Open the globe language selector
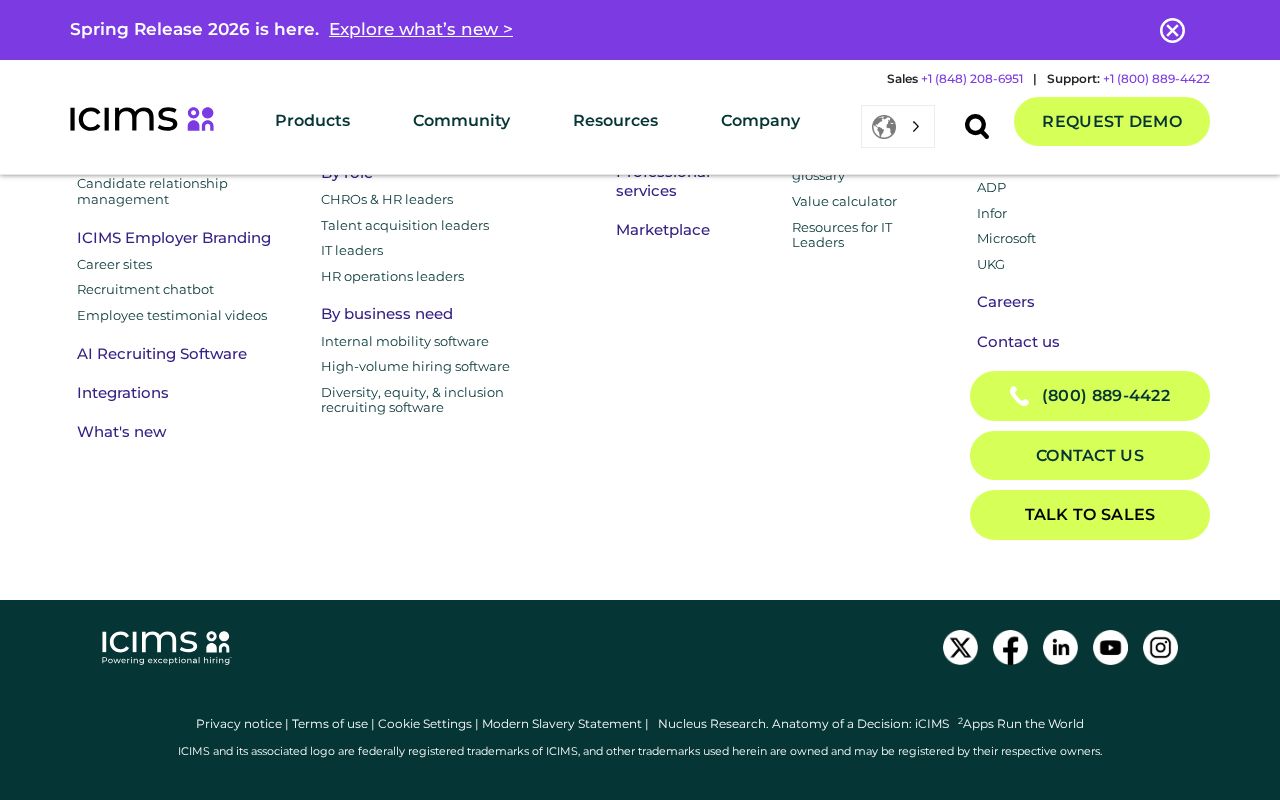 [897, 127]
